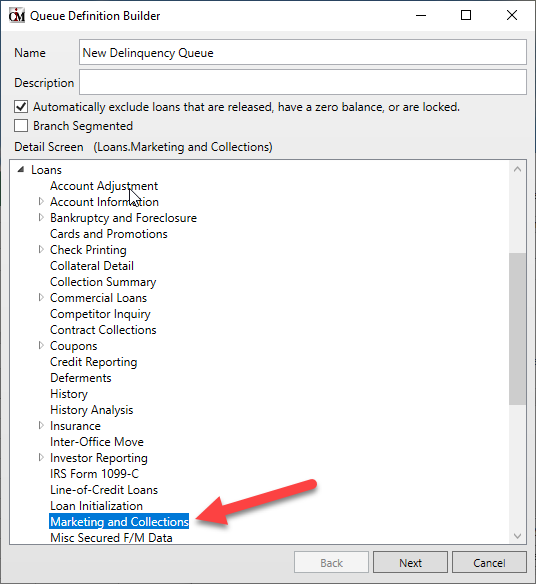Enable the Branch Segmented checkbox
536x584 pixels.
[21, 126]
